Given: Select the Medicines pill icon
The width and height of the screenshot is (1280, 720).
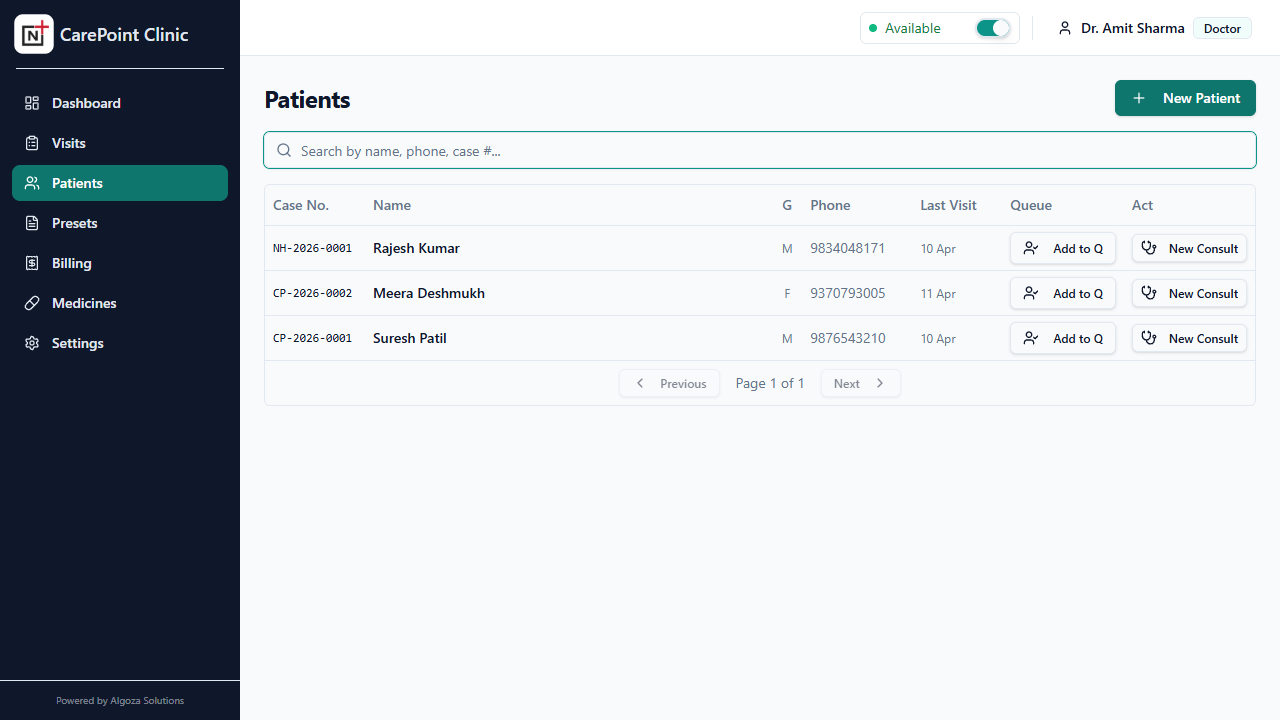Looking at the screenshot, I should click(31, 303).
